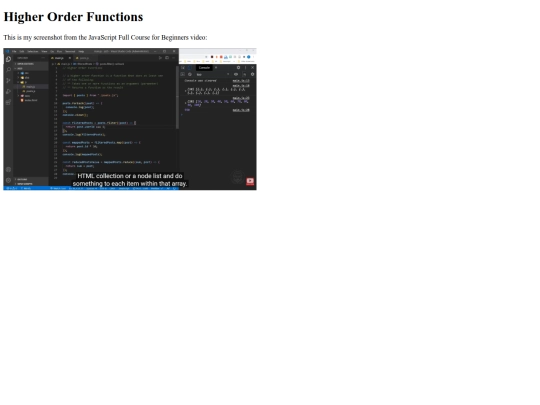Screen dimensions: 540x405
Task: Click the Manage gear in the VS Code activity bar
Action: click(8, 180)
